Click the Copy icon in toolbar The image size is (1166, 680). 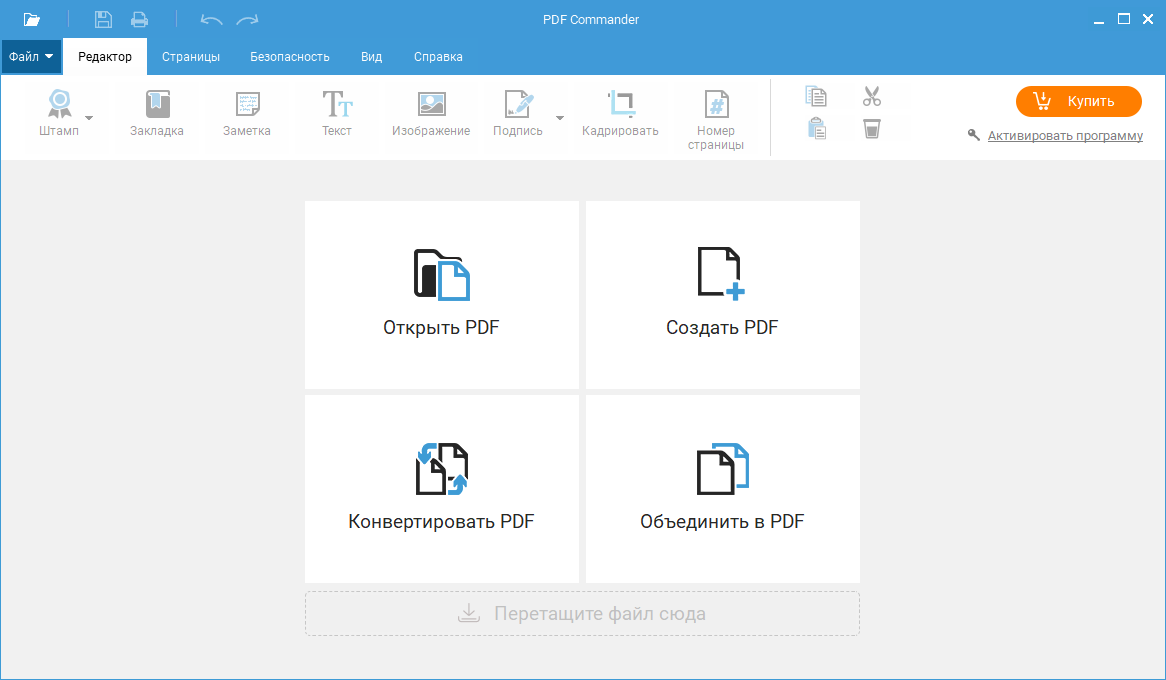(x=816, y=96)
